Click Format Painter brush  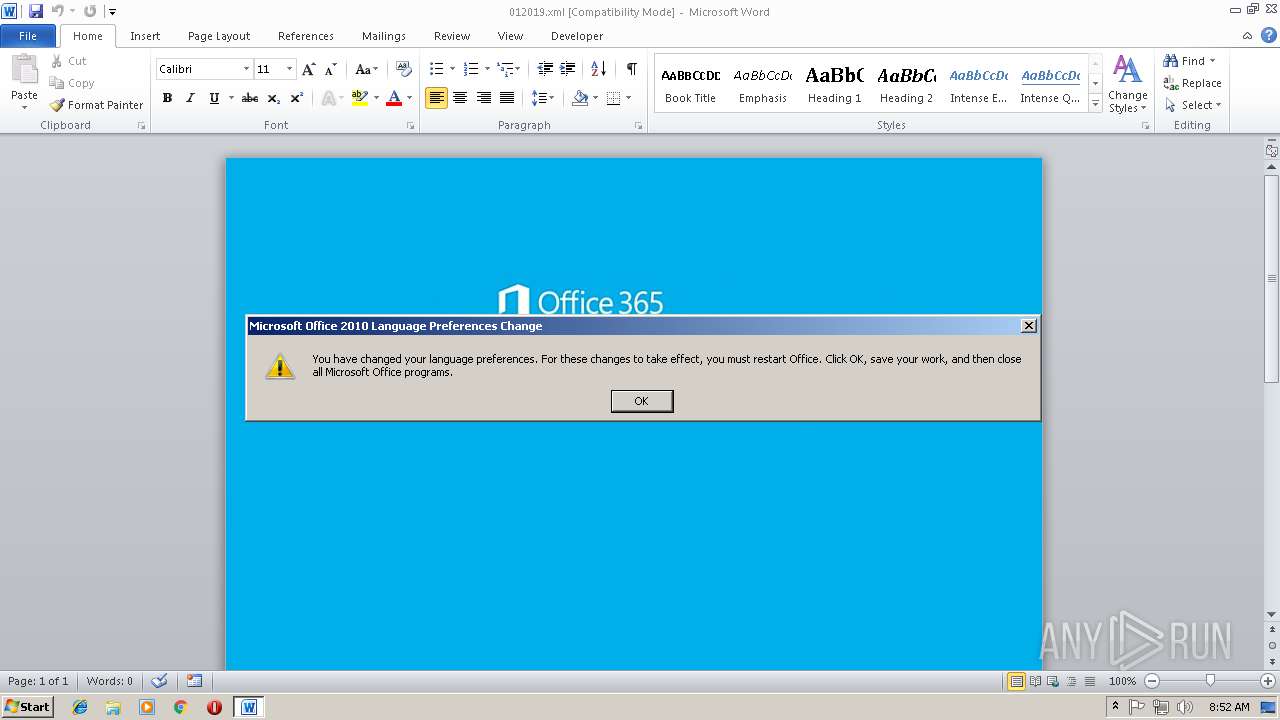tap(97, 105)
